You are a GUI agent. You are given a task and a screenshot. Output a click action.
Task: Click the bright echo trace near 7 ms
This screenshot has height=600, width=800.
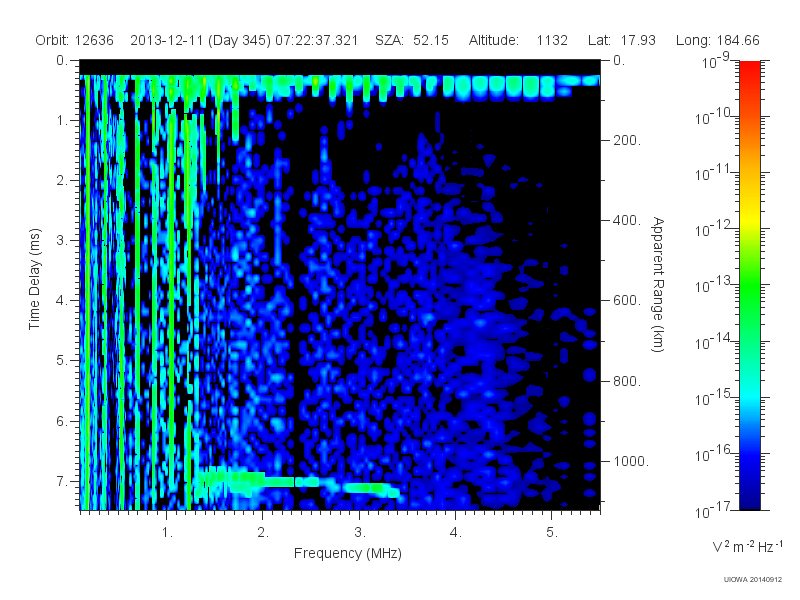point(296,483)
